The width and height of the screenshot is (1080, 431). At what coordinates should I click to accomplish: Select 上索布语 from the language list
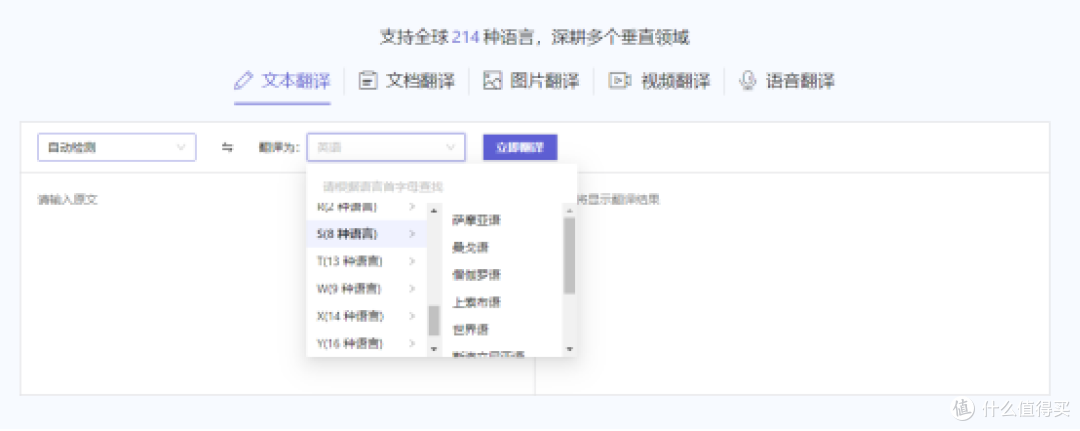click(x=477, y=302)
